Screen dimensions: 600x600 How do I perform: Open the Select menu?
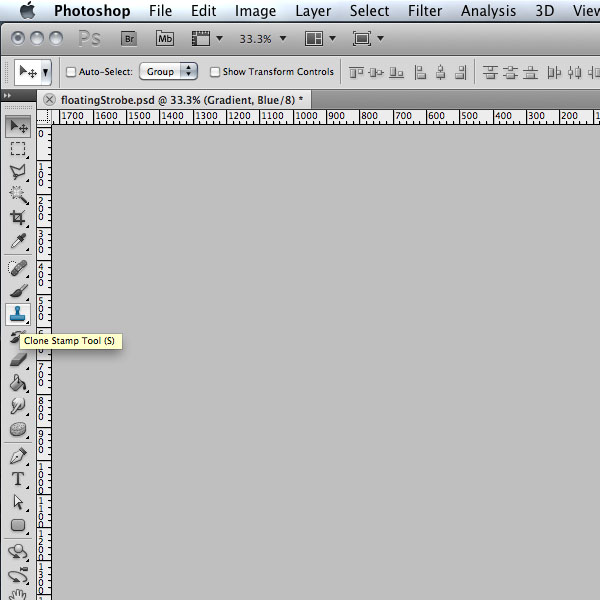coord(369,11)
